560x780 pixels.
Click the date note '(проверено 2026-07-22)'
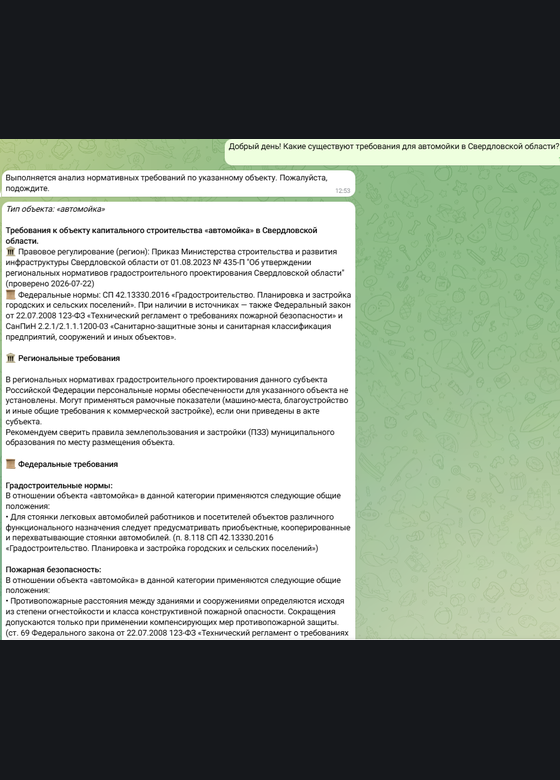point(49,284)
